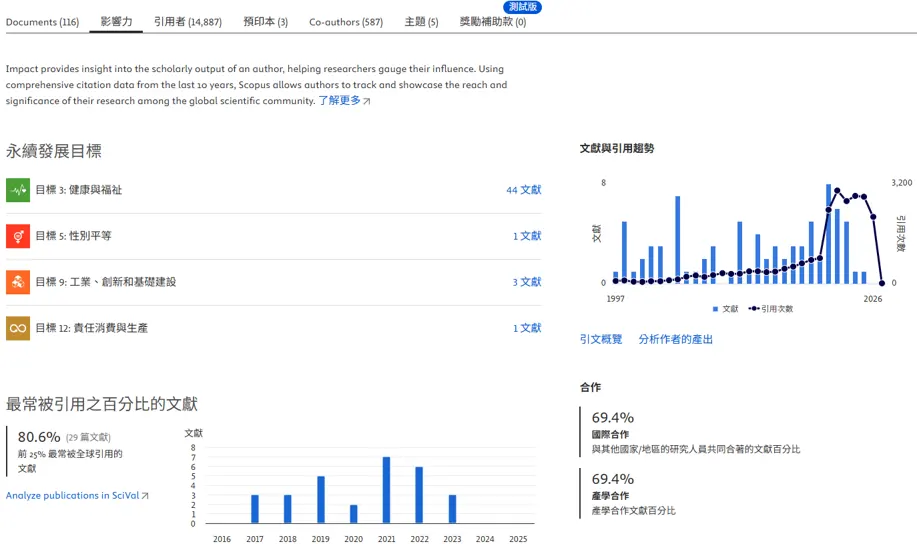Open the 預印本 (3) tab
917x544 pixels.
pos(266,22)
